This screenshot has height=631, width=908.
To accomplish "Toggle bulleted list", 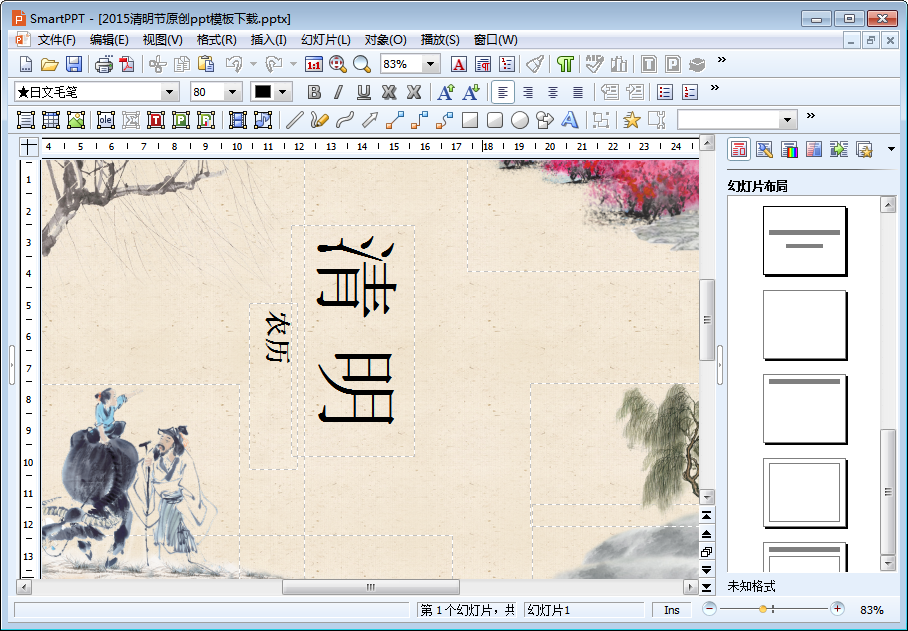I will coord(665,92).
